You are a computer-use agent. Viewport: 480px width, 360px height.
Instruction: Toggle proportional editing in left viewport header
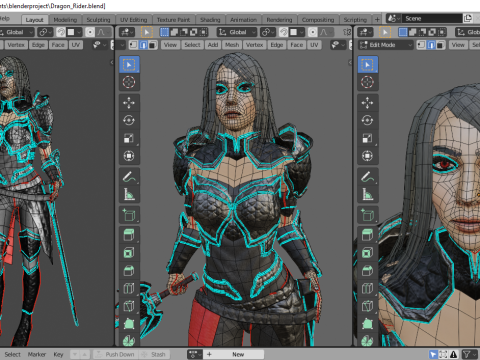pos(90,32)
